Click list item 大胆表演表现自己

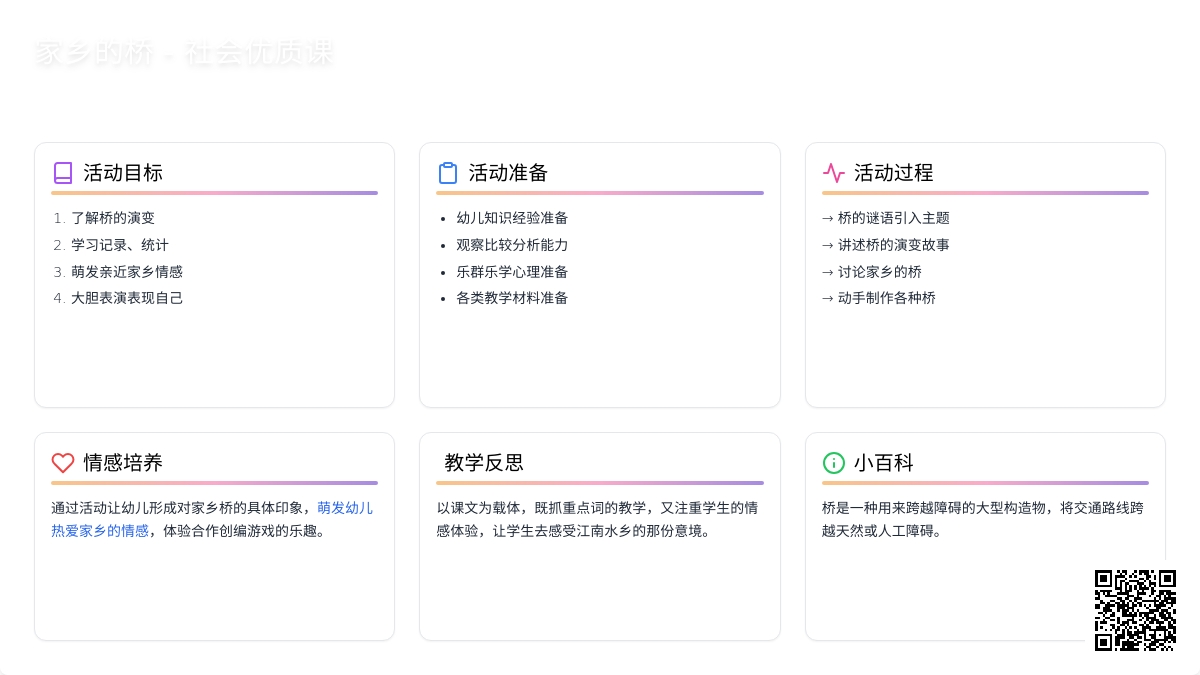pyautogui.click(x=127, y=298)
